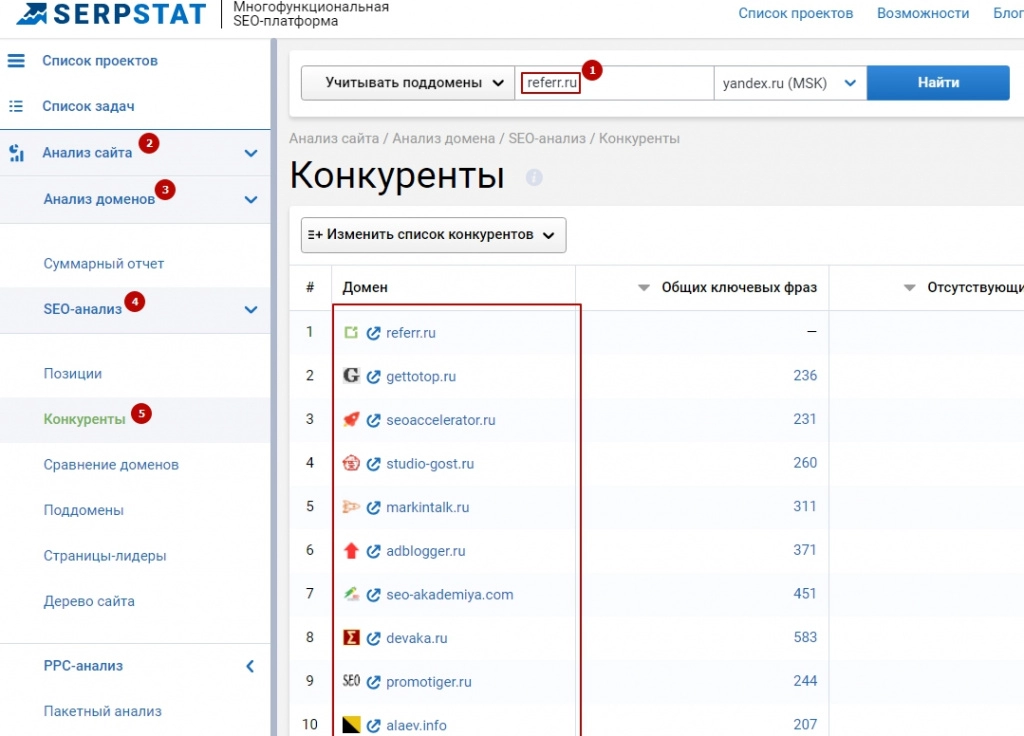Open external link icon for referr.ru row
The width and height of the screenshot is (1024, 736).
coord(374,333)
